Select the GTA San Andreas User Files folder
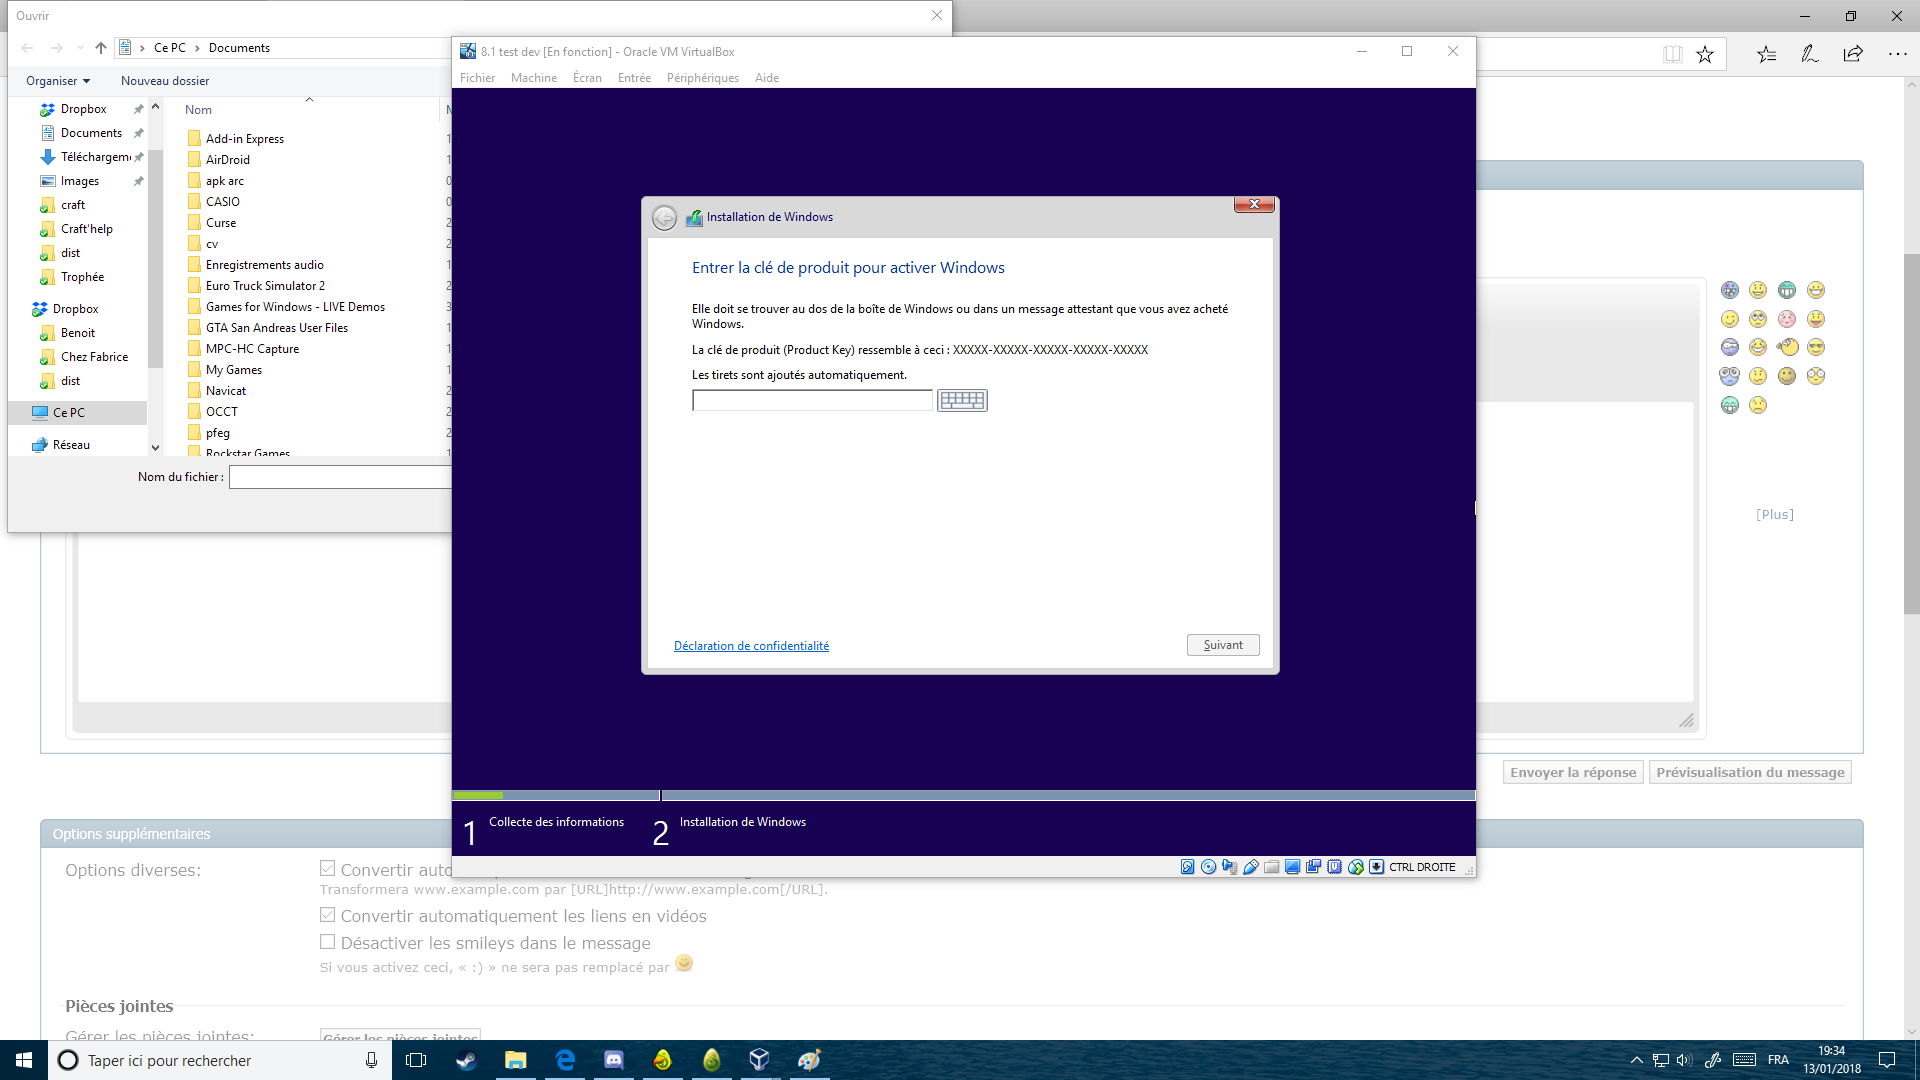Viewport: 1920px width, 1080px height. coord(277,328)
